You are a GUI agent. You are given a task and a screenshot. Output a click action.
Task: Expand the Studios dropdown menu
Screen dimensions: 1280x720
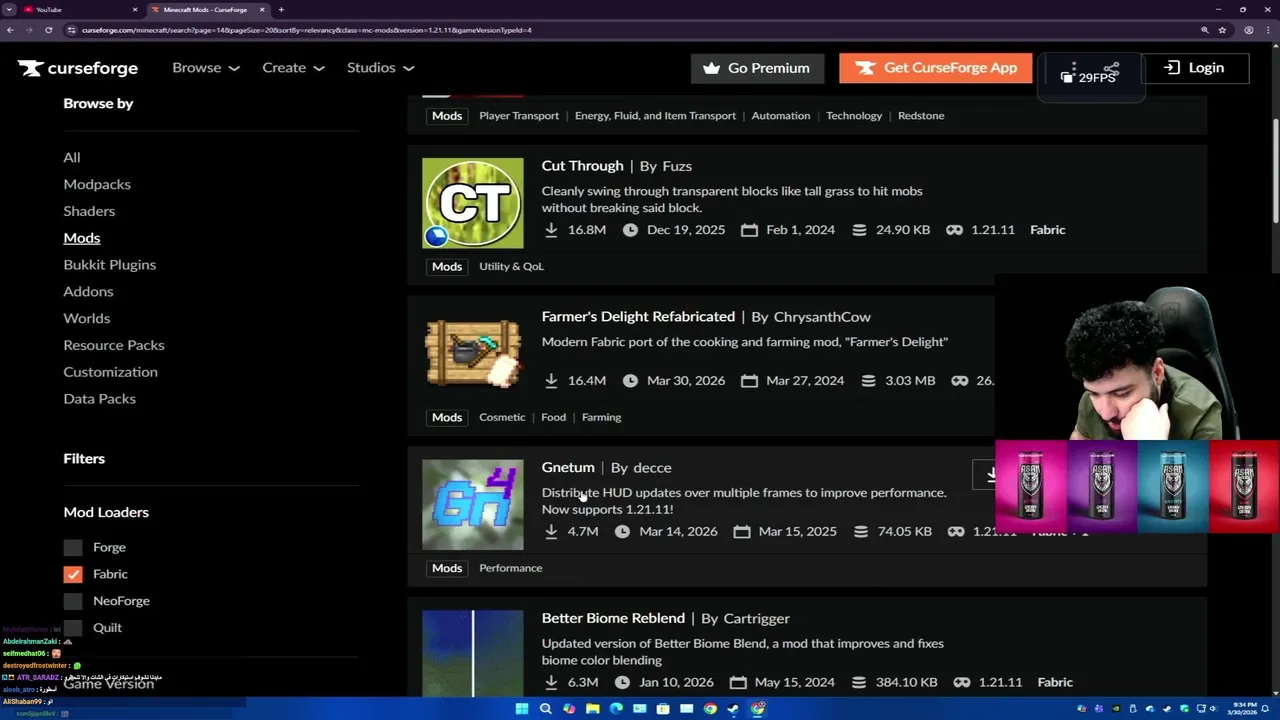(x=380, y=68)
